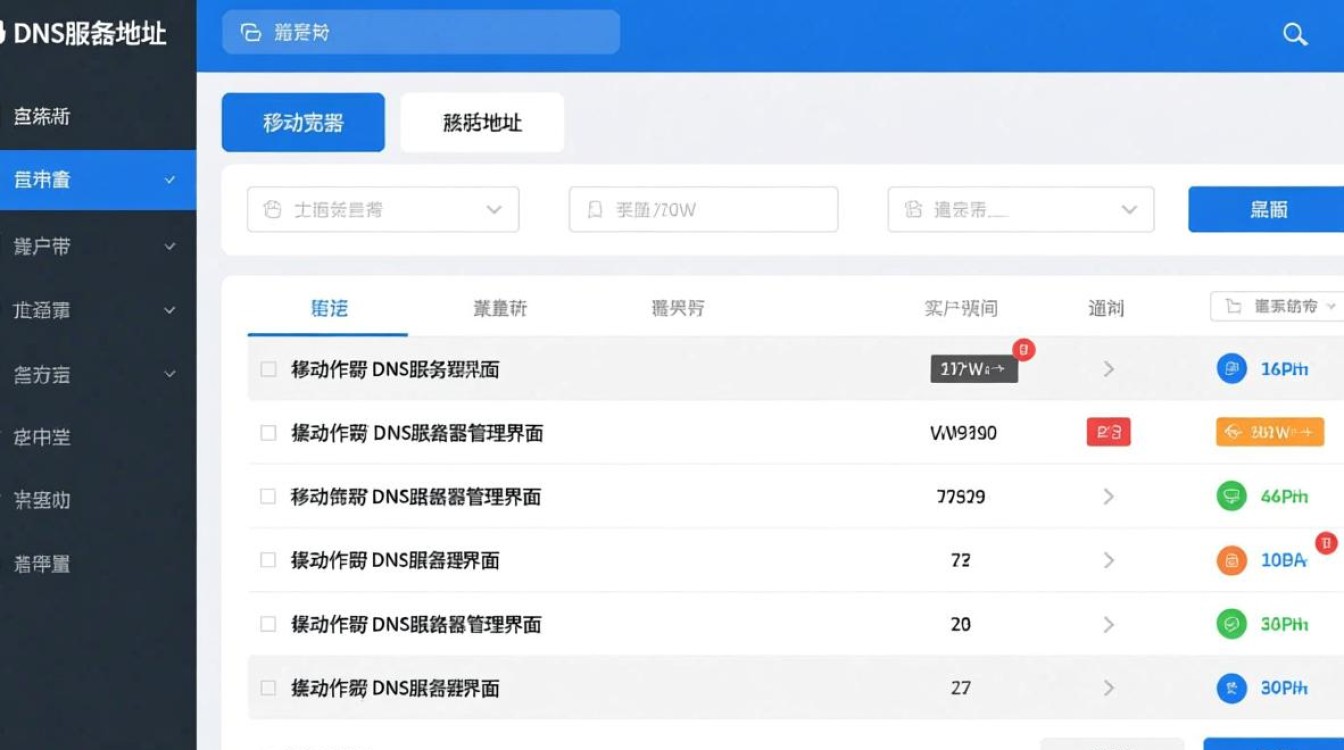Check the checkbox on the last table row
1344x750 pixels.
point(268,688)
